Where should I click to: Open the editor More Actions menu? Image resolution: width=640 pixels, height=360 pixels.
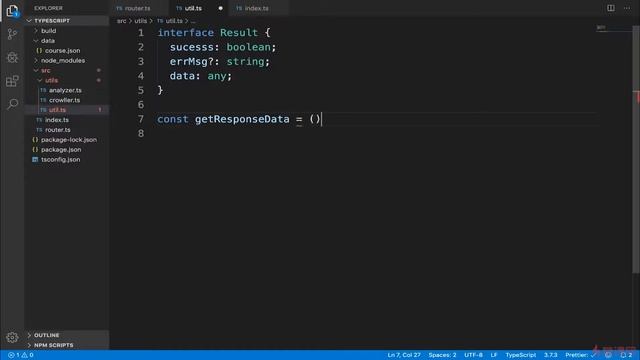coord(627,8)
